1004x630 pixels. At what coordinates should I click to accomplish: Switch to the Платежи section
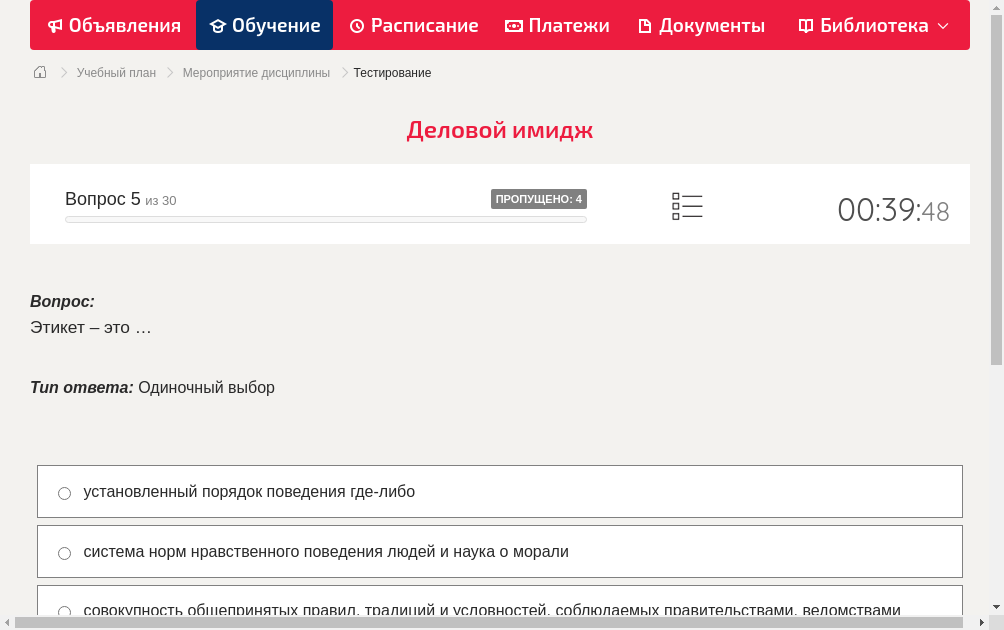pyautogui.click(x=557, y=25)
